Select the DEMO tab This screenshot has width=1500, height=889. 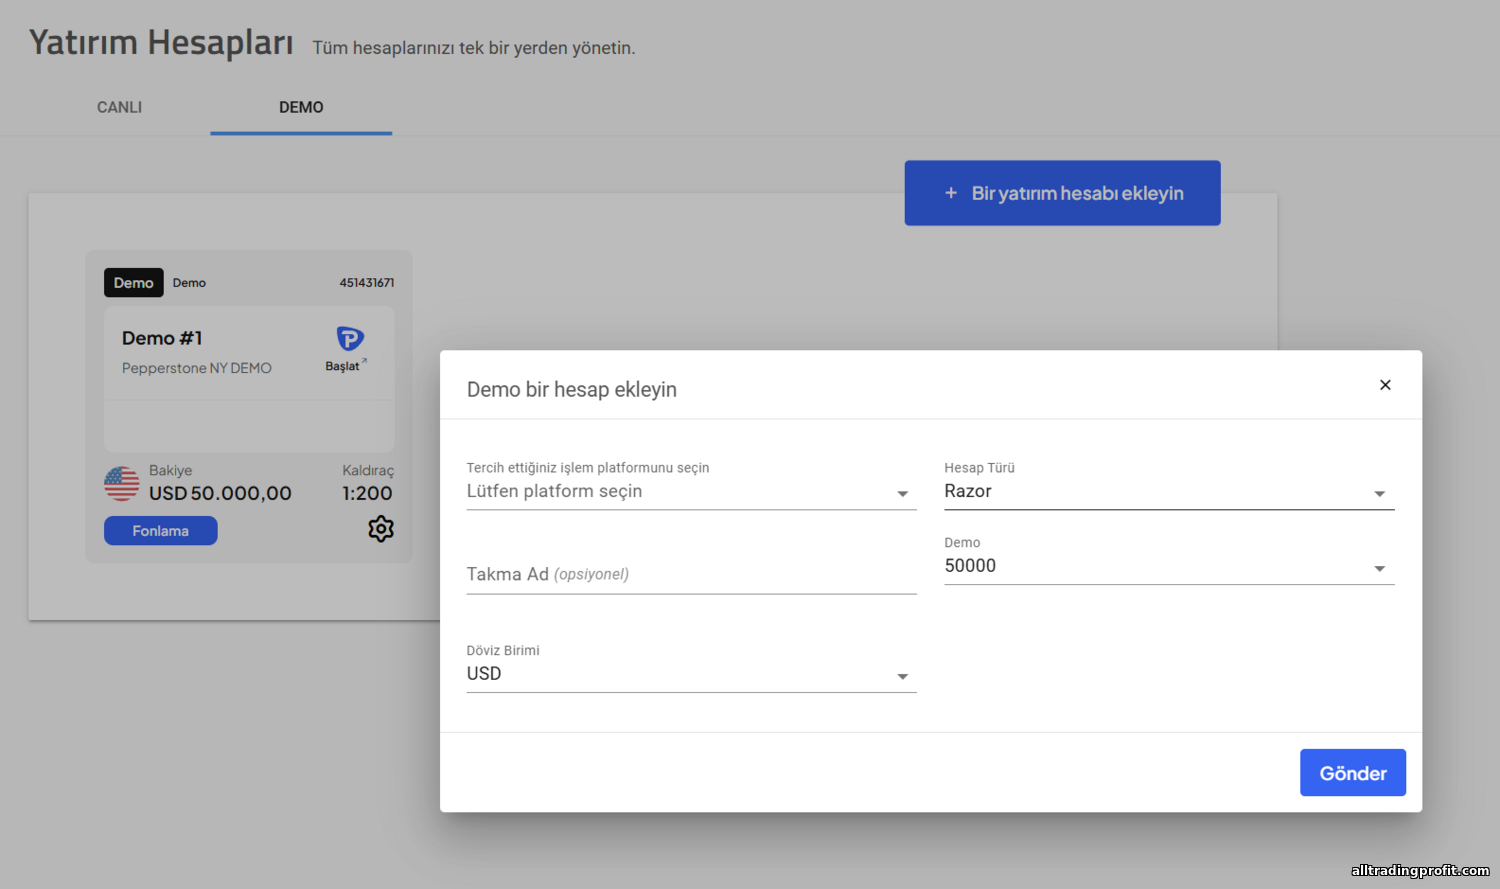coord(301,107)
